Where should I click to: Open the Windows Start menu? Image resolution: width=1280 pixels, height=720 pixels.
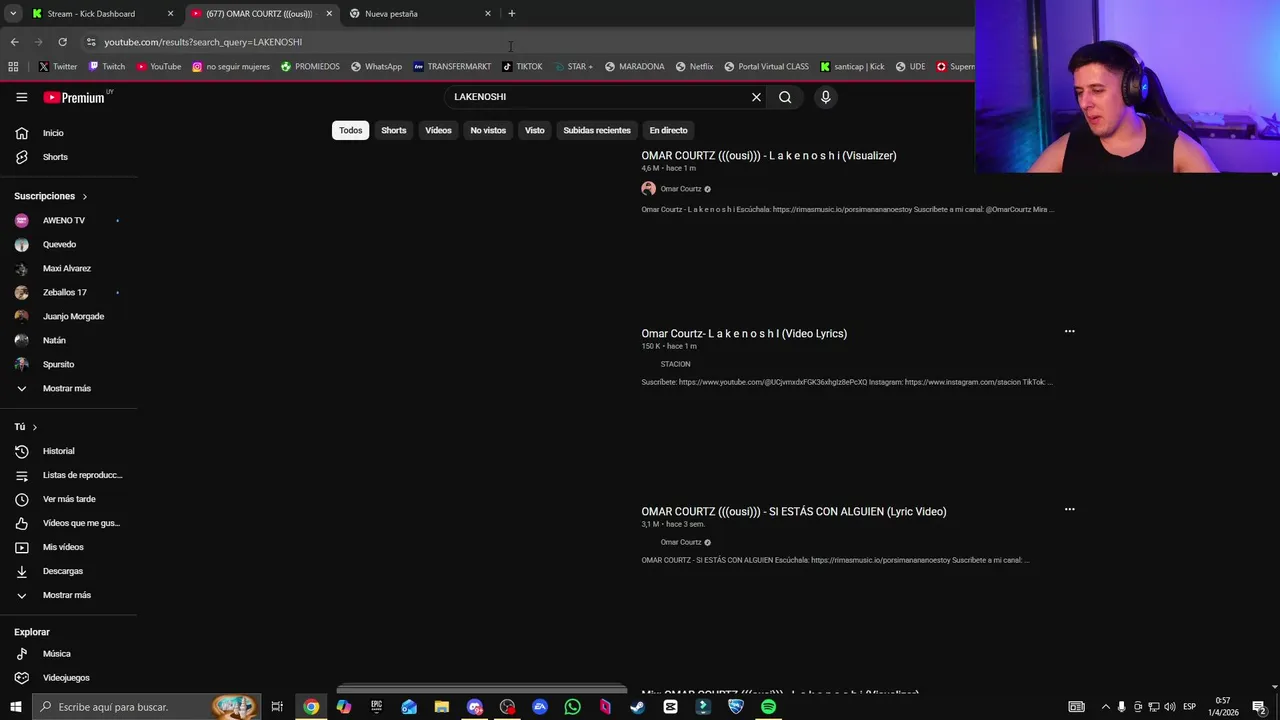pos(15,707)
